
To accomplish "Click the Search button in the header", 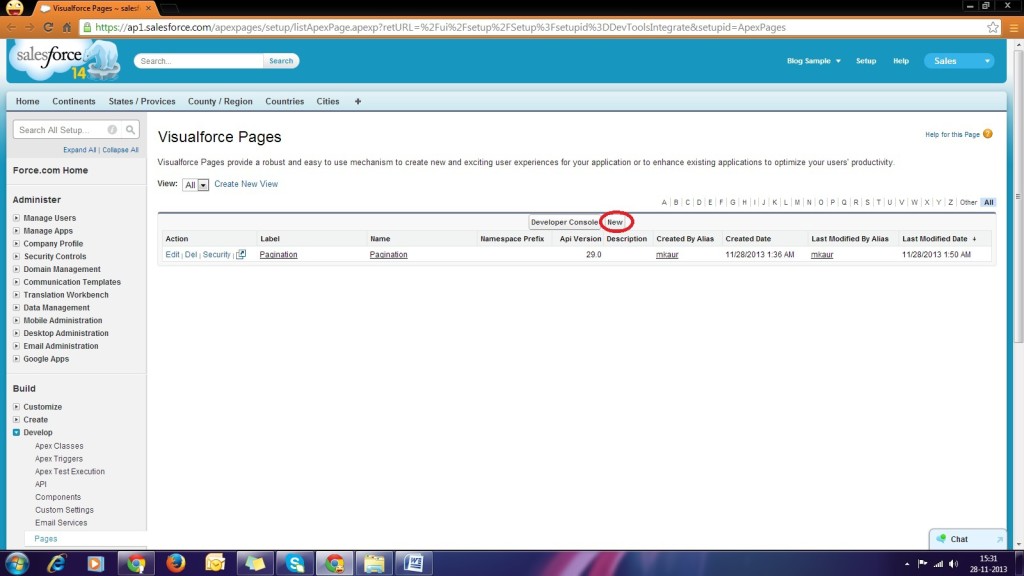I will pos(281,61).
